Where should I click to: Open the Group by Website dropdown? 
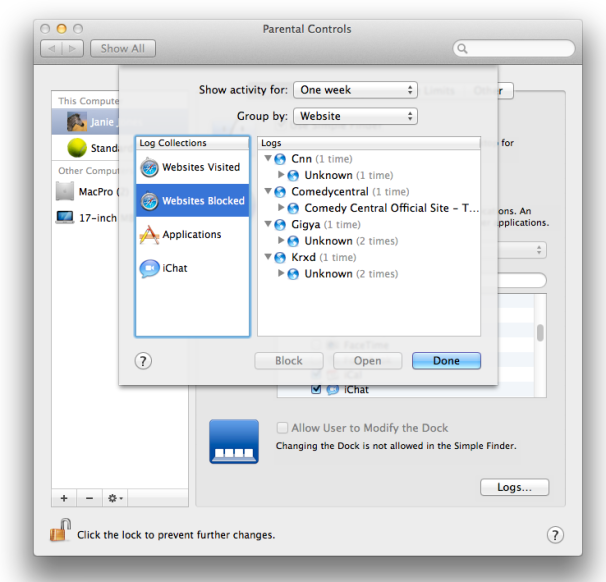[355, 116]
